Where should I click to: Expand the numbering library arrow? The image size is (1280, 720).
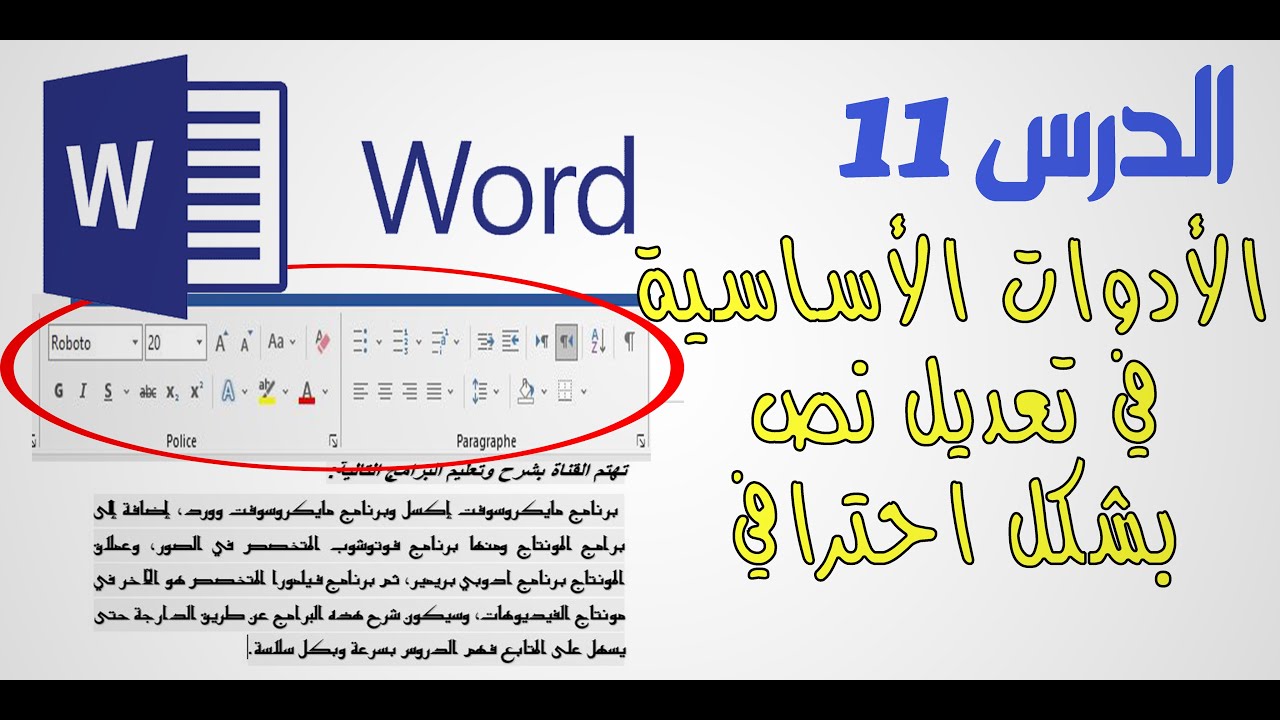pyautogui.click(x=418, y=343)
